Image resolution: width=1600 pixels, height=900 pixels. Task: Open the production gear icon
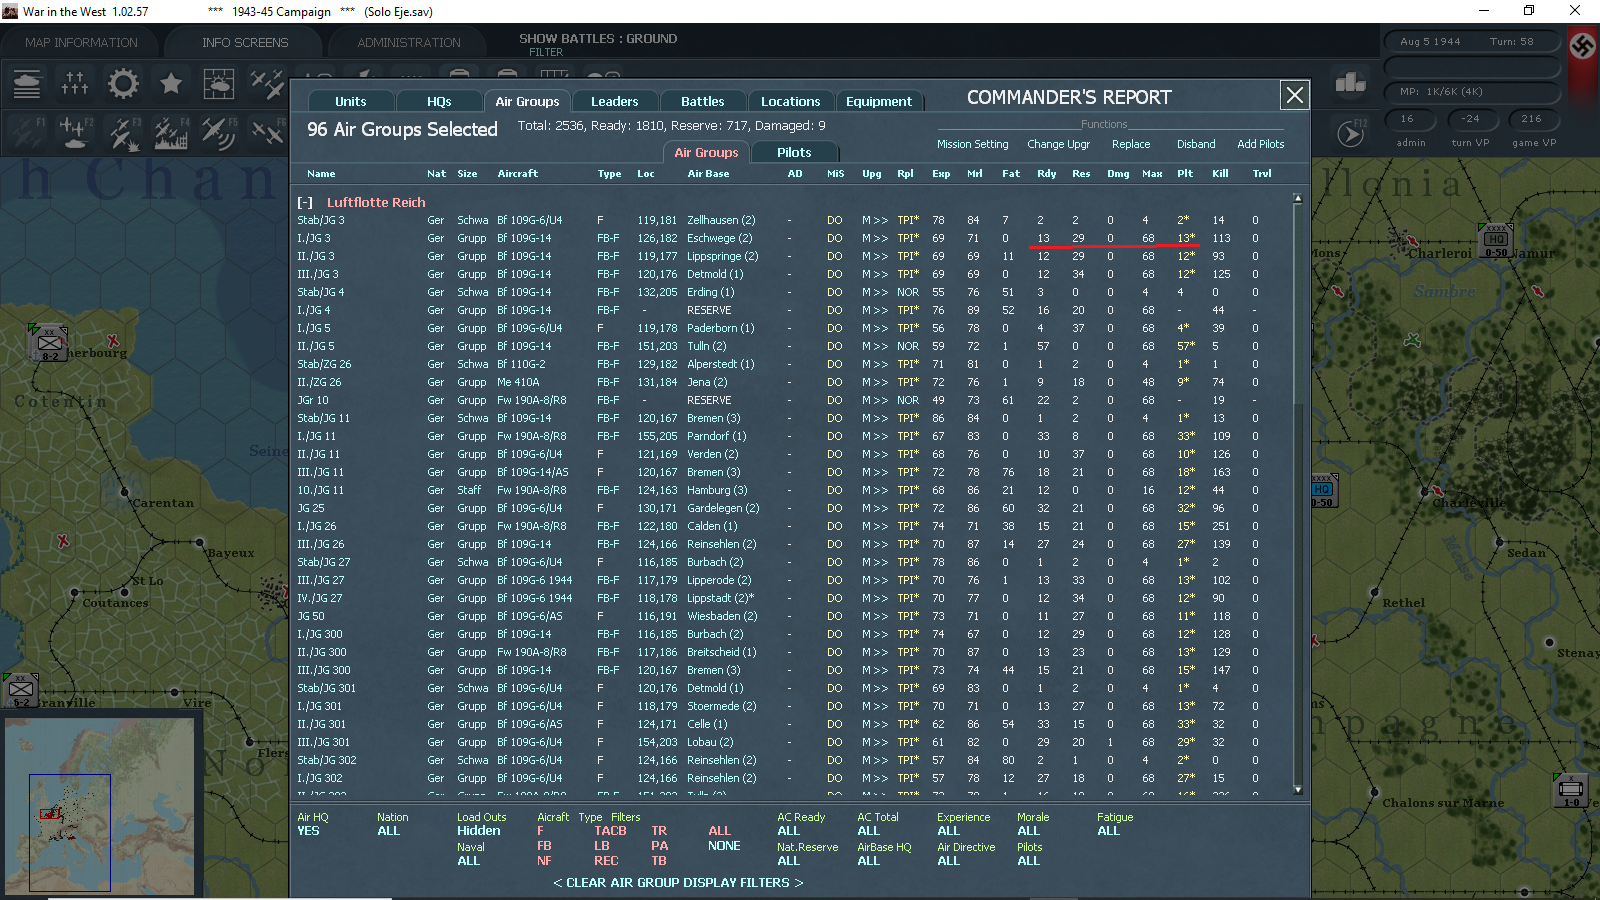pos(123,84)
